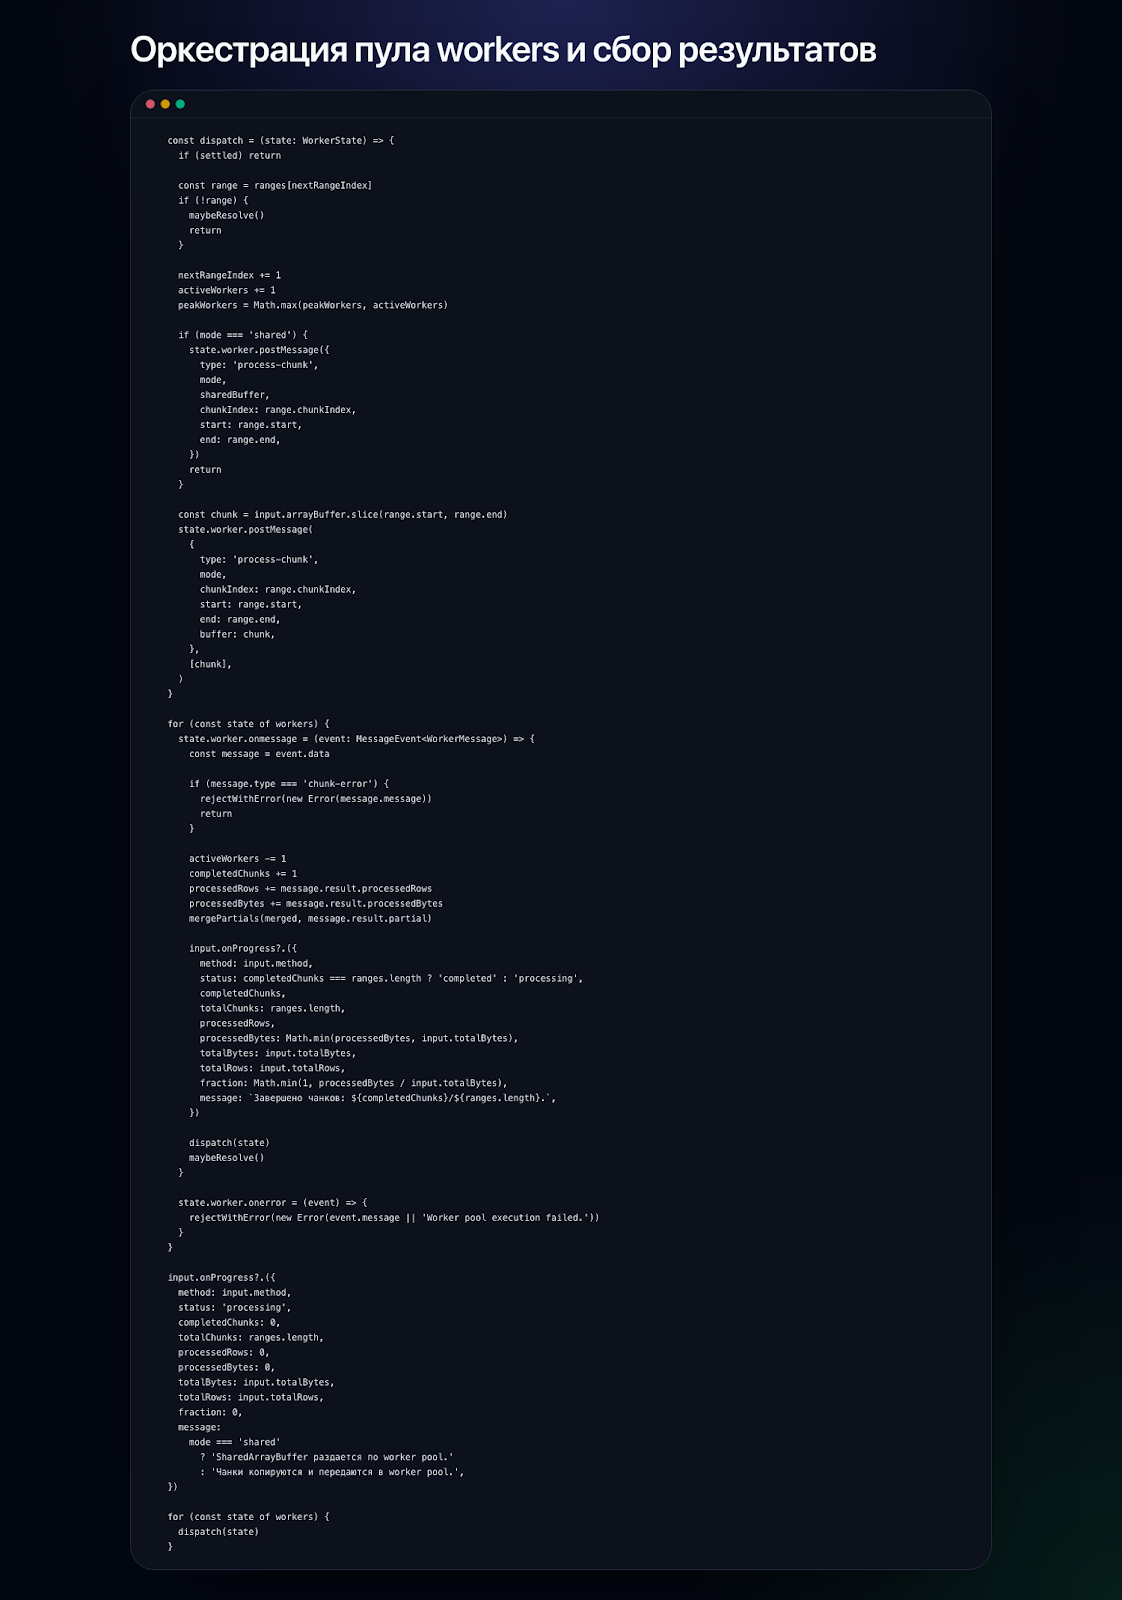Select the 'if (settled) return' line
Screen dimensions: 1122x1600
point(229,156)
